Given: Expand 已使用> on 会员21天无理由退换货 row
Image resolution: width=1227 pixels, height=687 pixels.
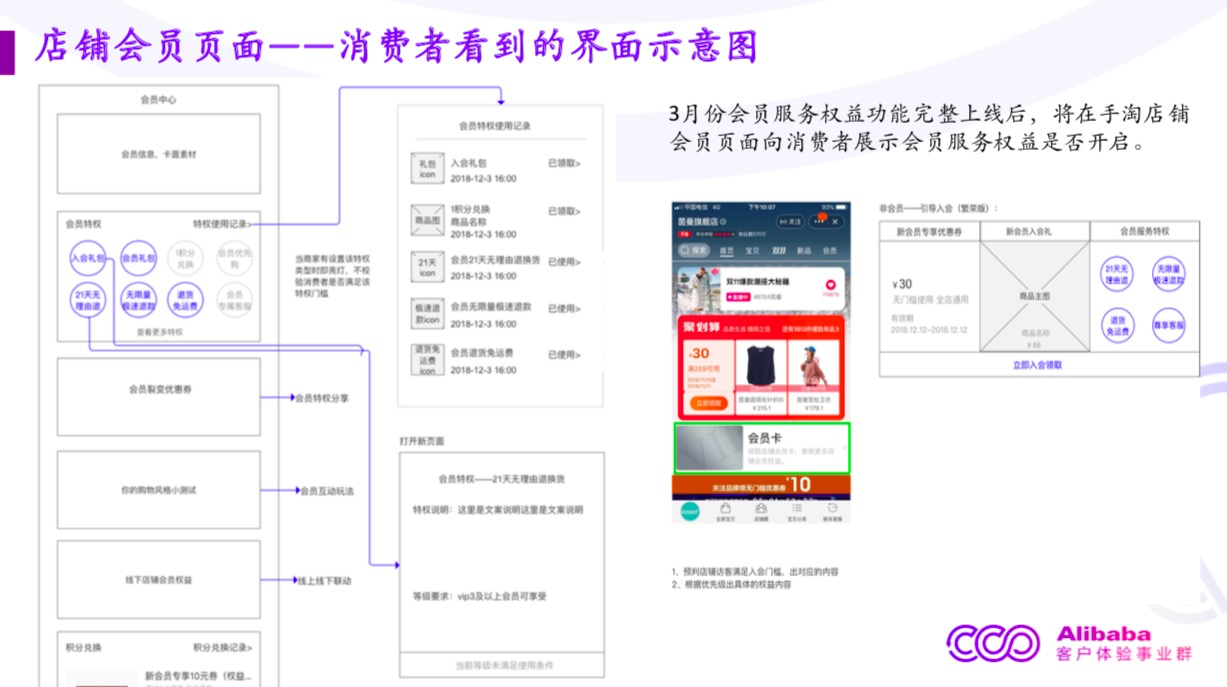Looking at the screenshot, I should point(564,261).
